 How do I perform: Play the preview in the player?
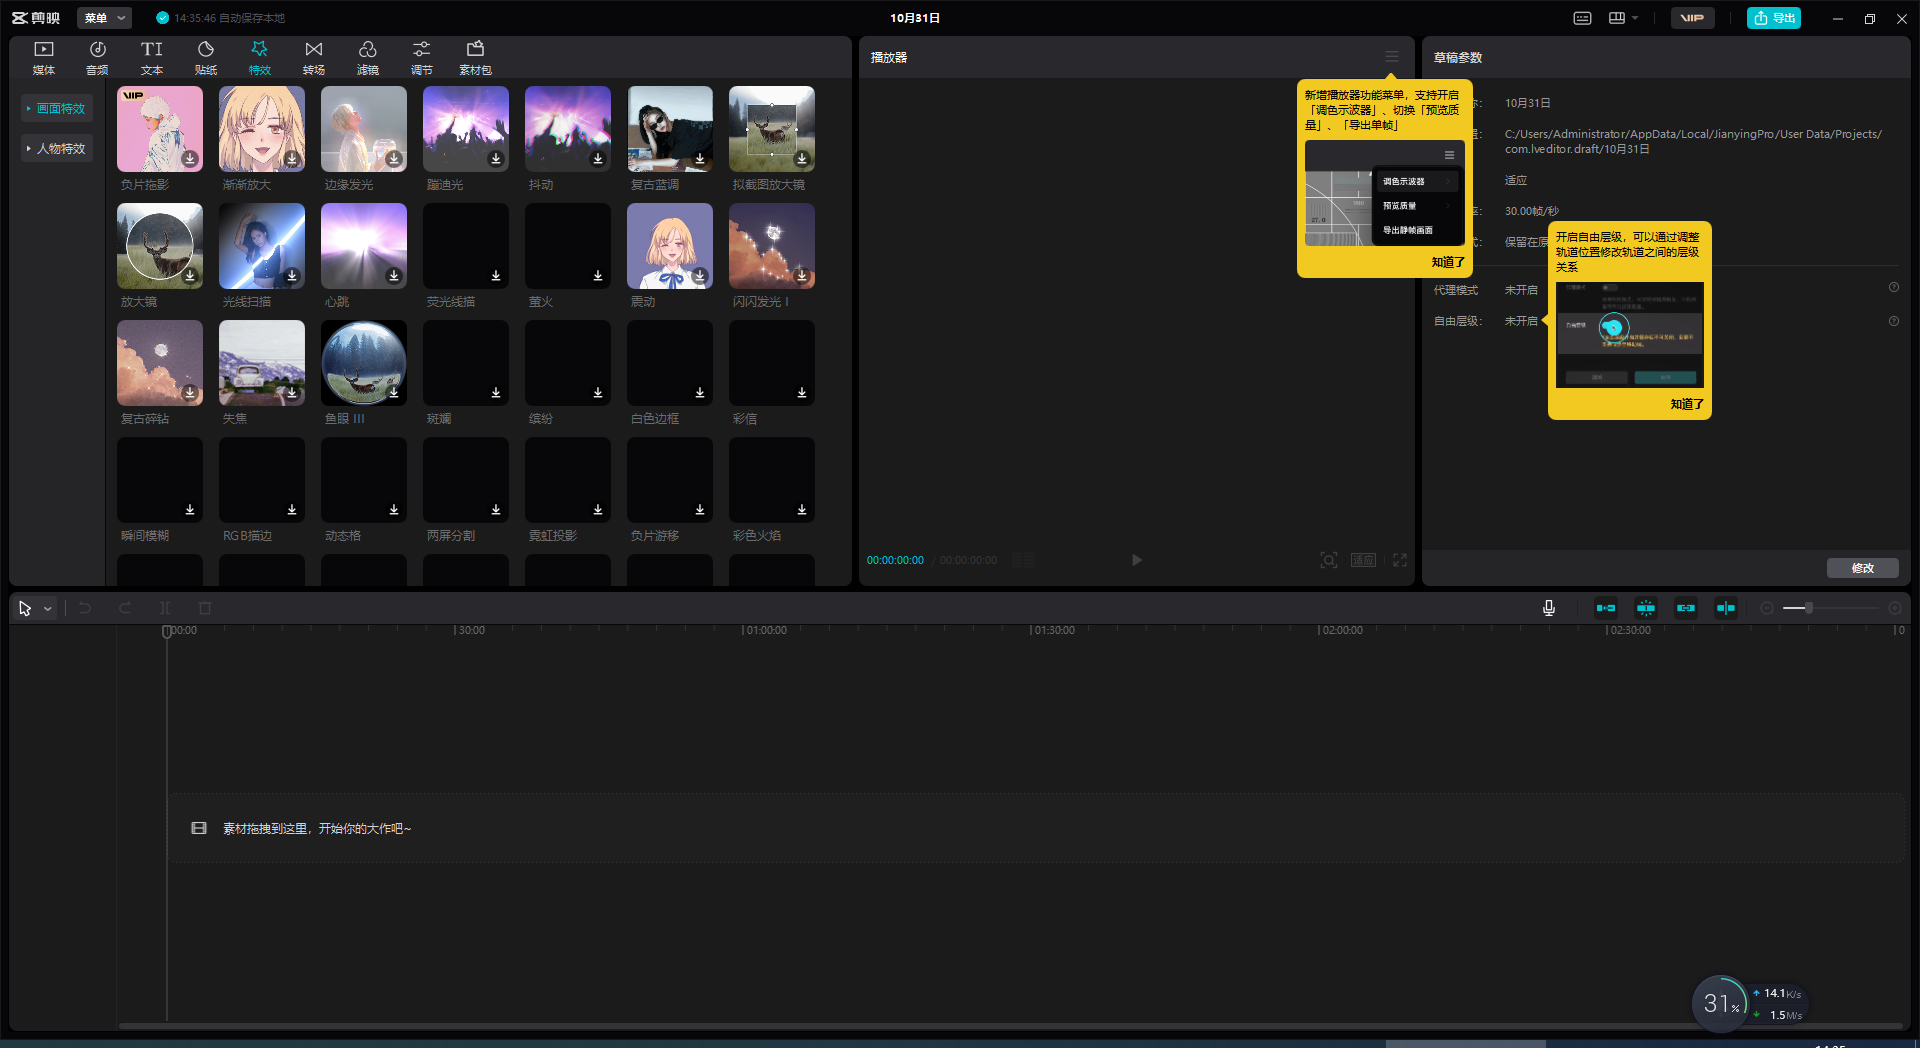click(1137, 560)
